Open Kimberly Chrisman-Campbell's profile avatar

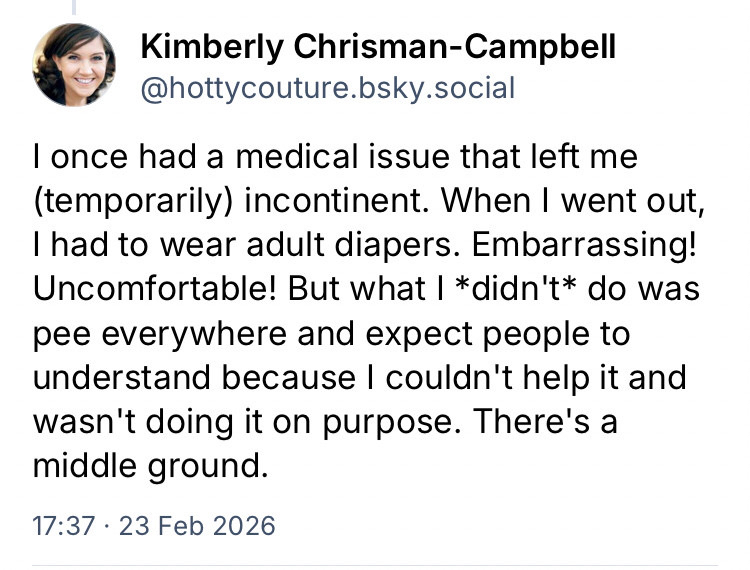75,65
